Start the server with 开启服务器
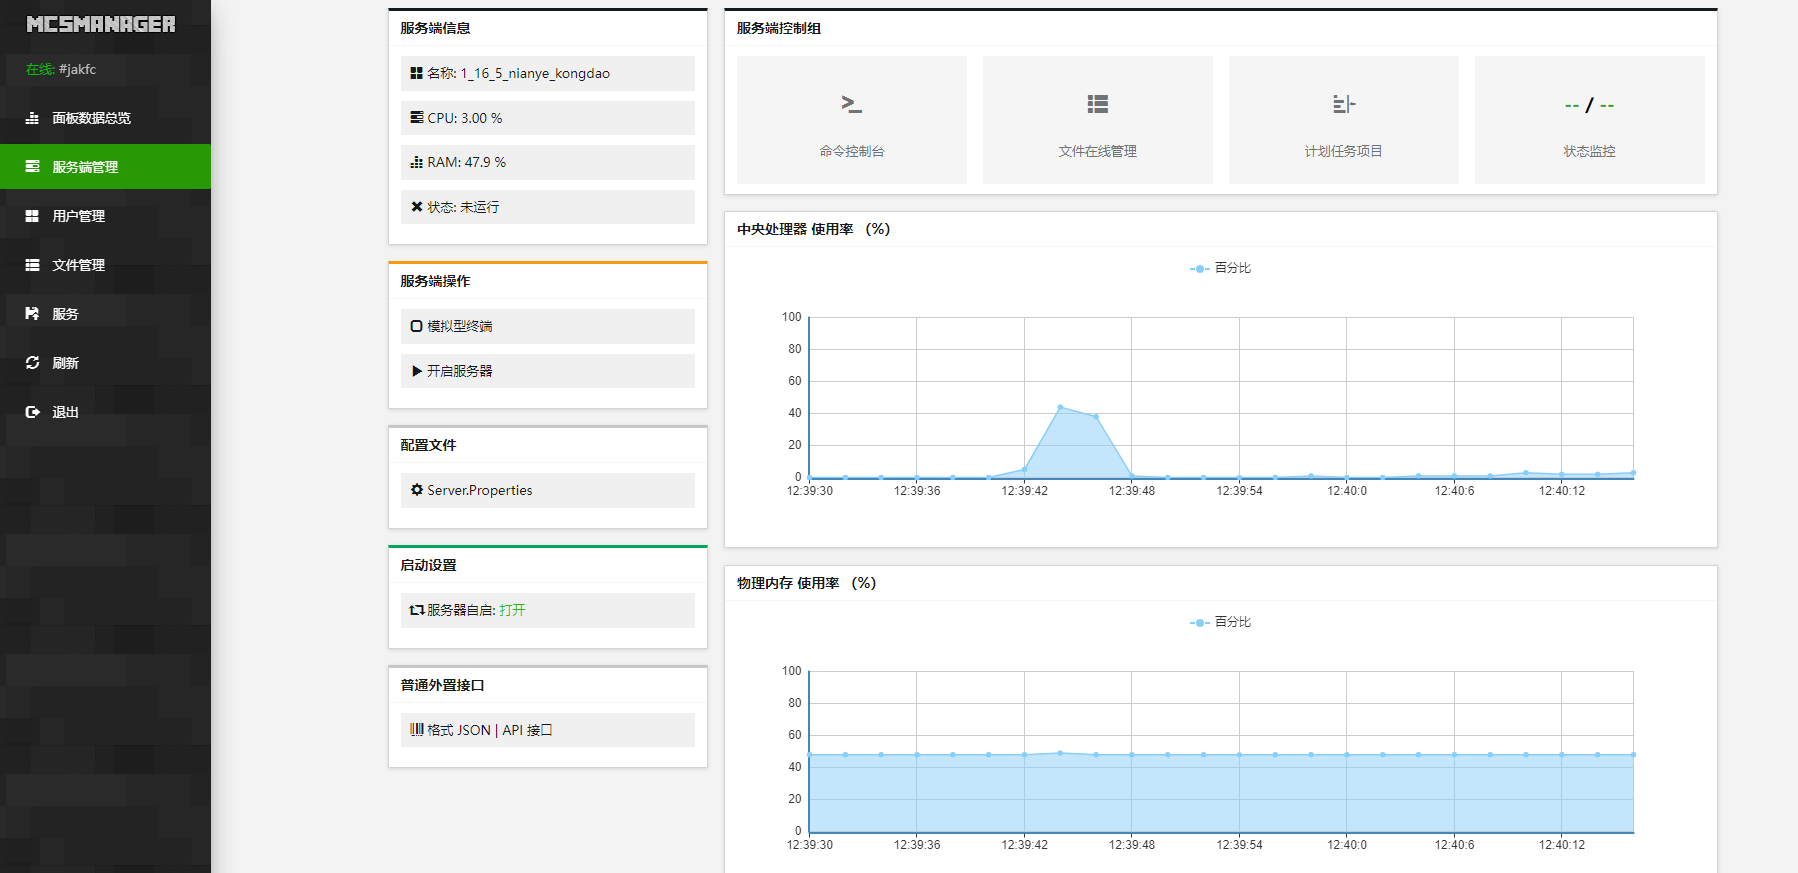This screenshot has height=873, width=1798. (548, 371)
